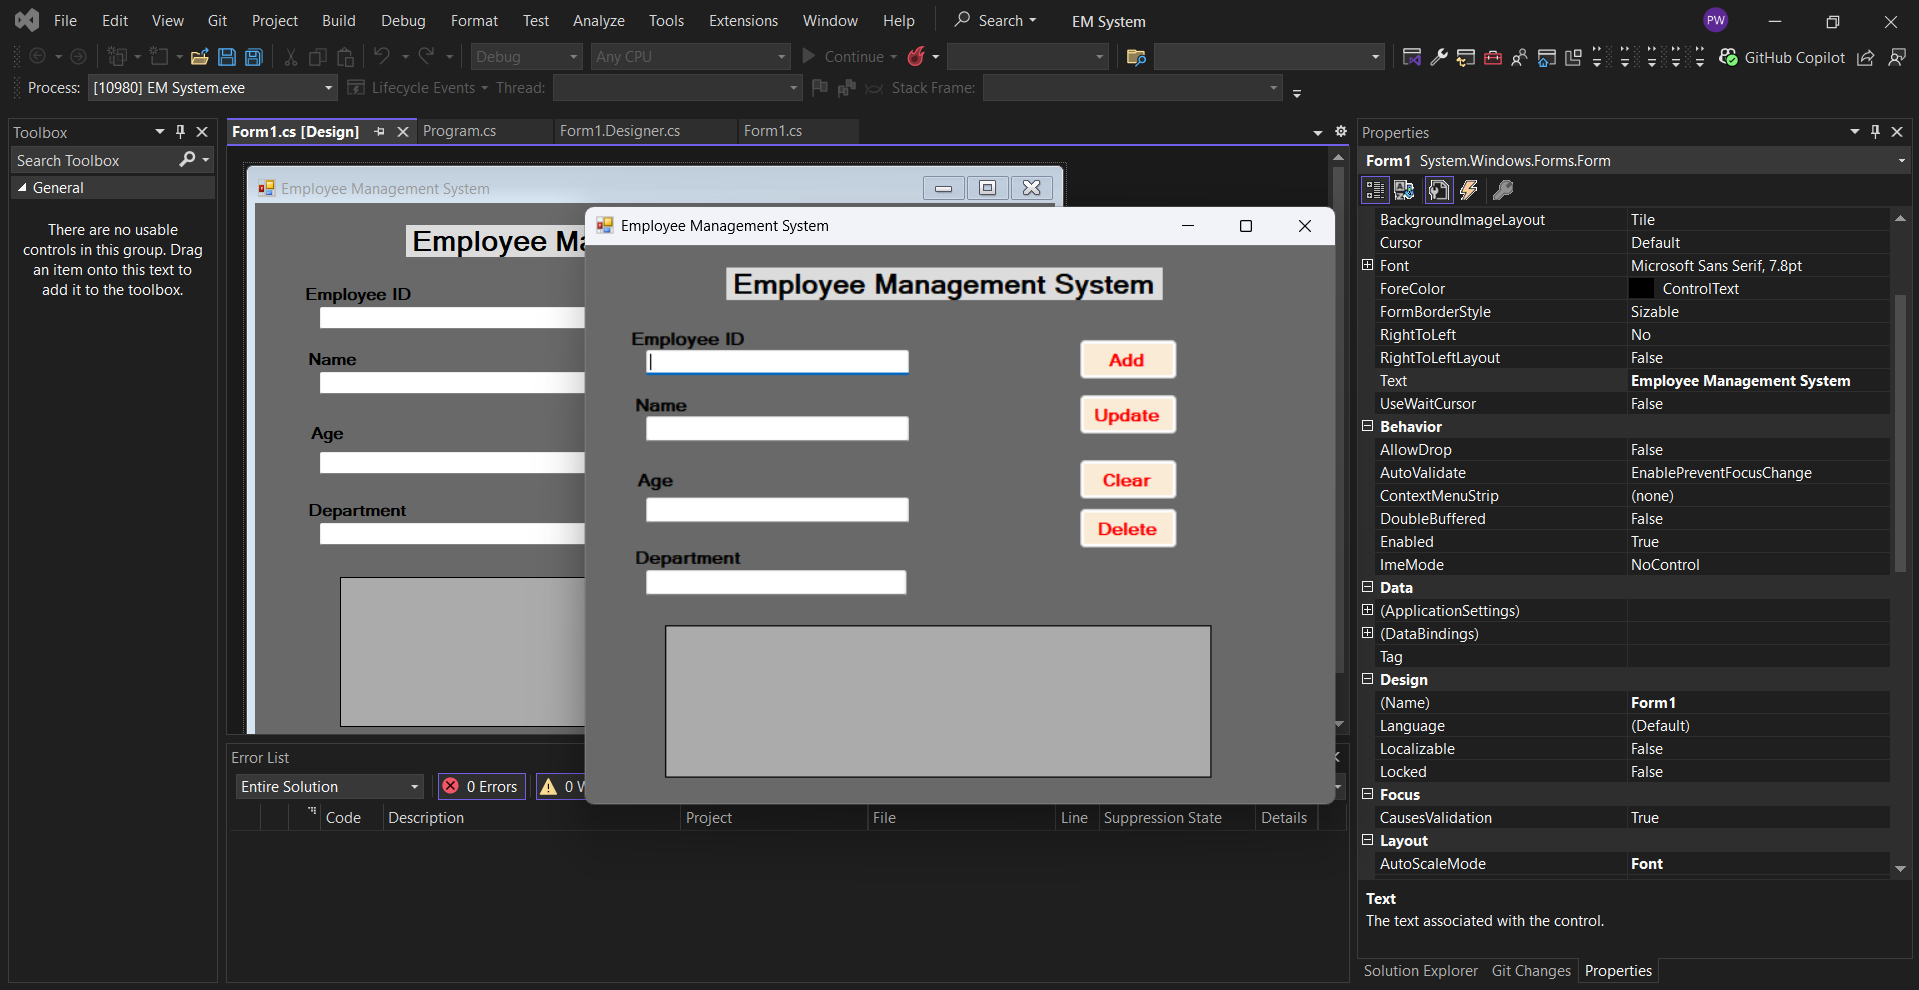Screen dimensions: 1919x990
Task: Click the ForeColor black color swatch
Action: [x=1642, y=289]
